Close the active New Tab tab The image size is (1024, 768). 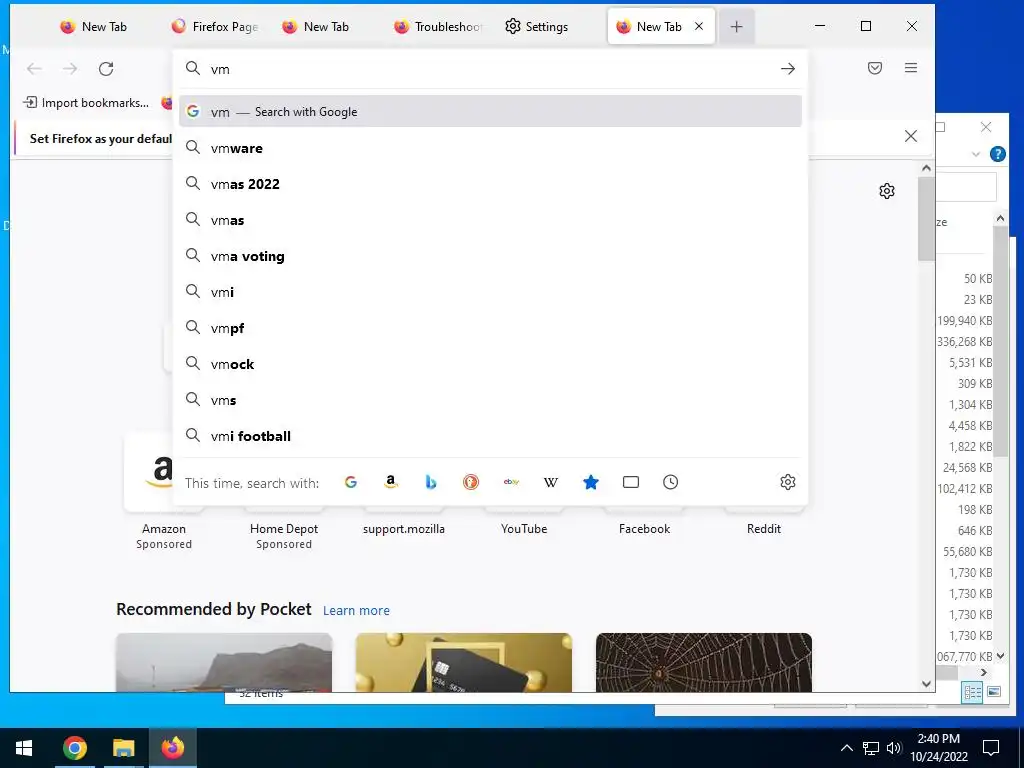pos(699,26)
